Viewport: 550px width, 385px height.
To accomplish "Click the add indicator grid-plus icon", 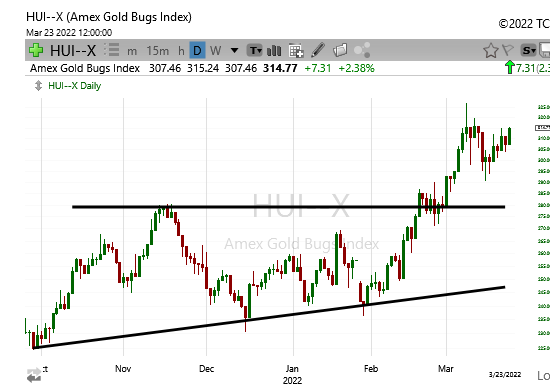I will (x=296, y=50).
